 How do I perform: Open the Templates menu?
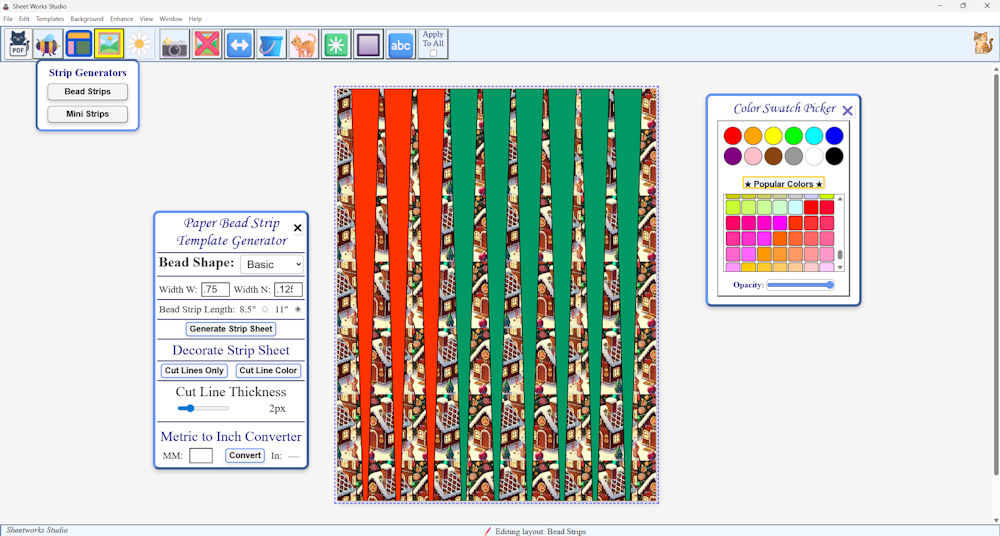50,19
